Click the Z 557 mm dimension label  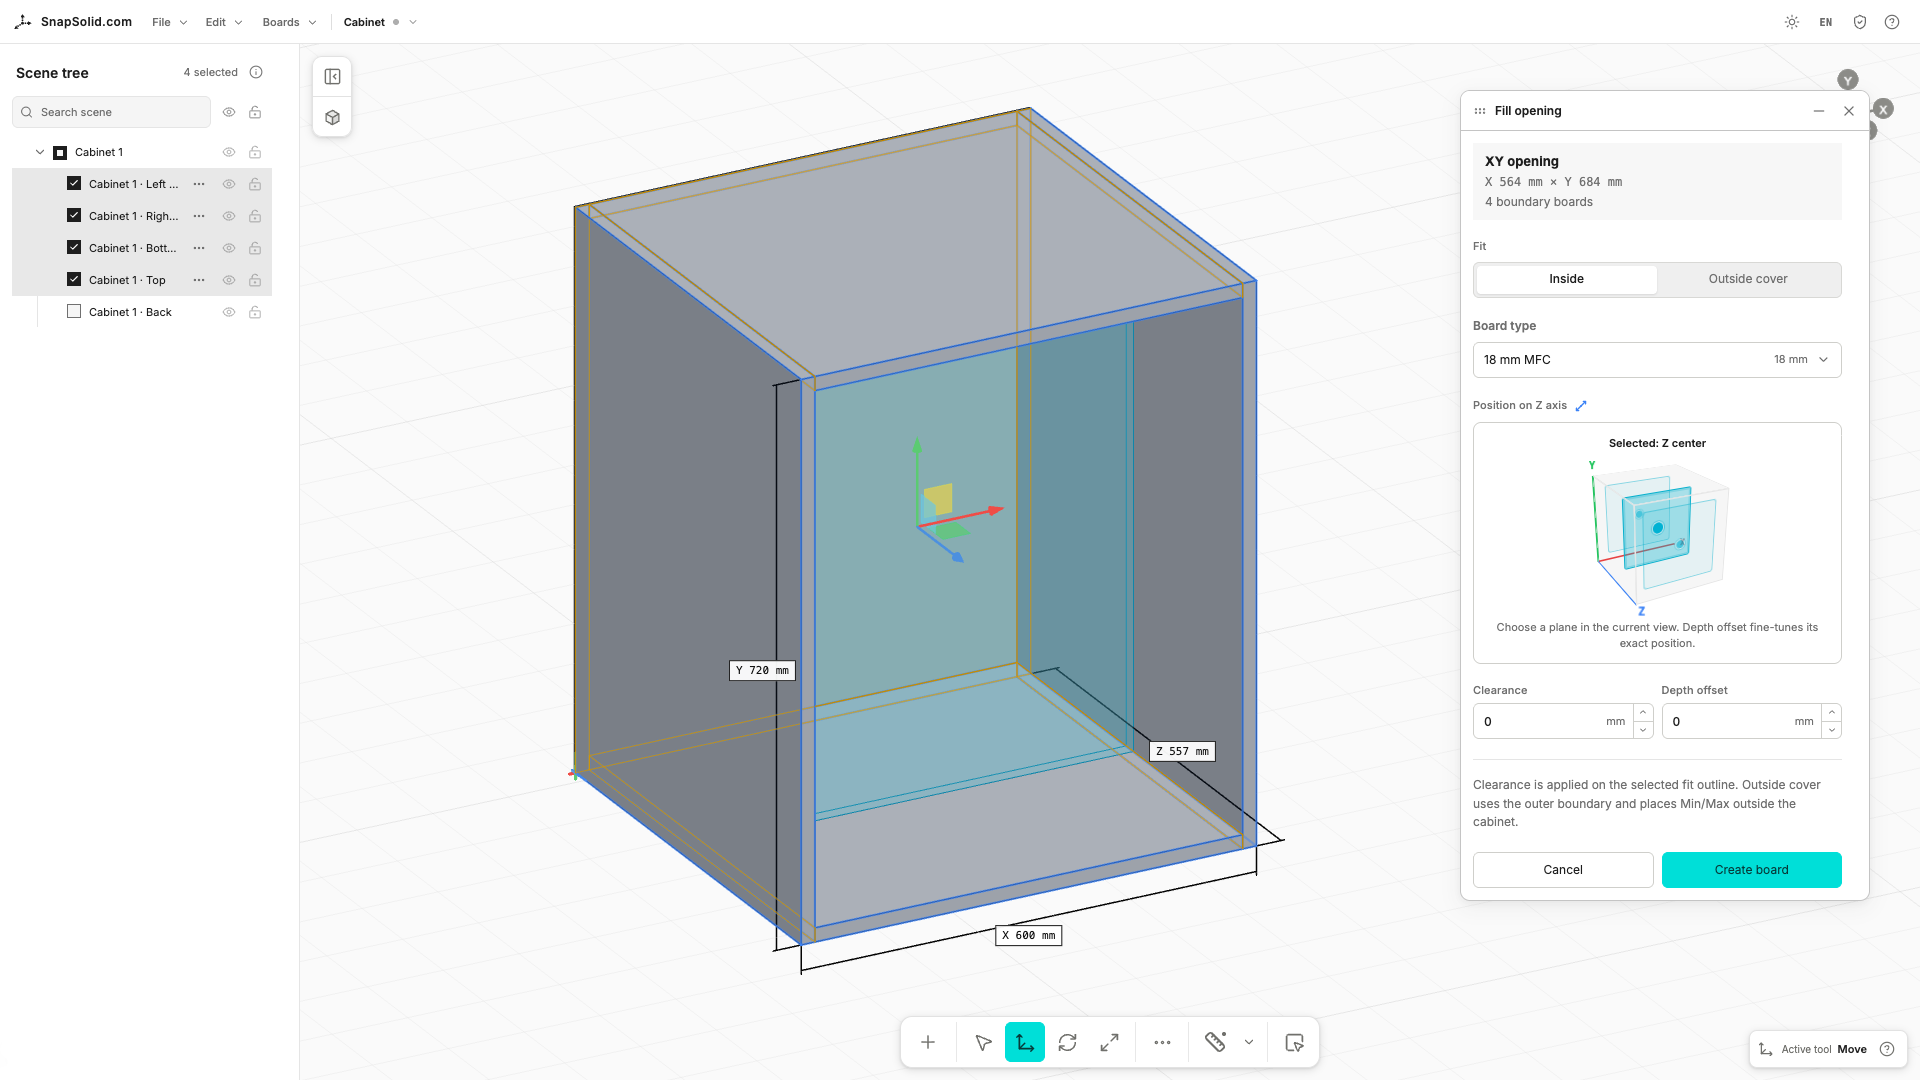pyautogui.click(x=1182, y=752)
